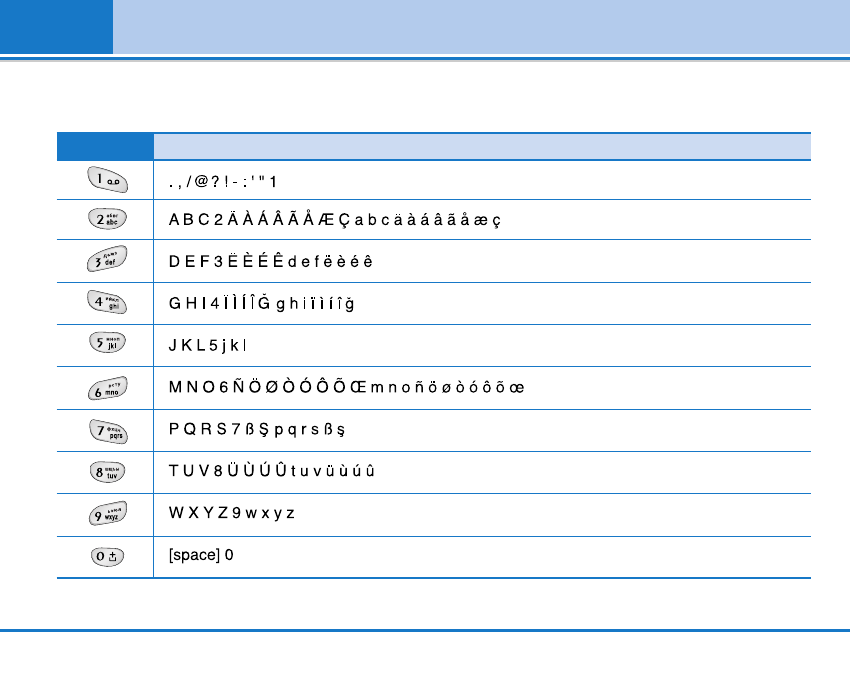The height and width of the screenshot is (680, 850).
Task: Click the [space] 0 text
Action: pos(201,555)
